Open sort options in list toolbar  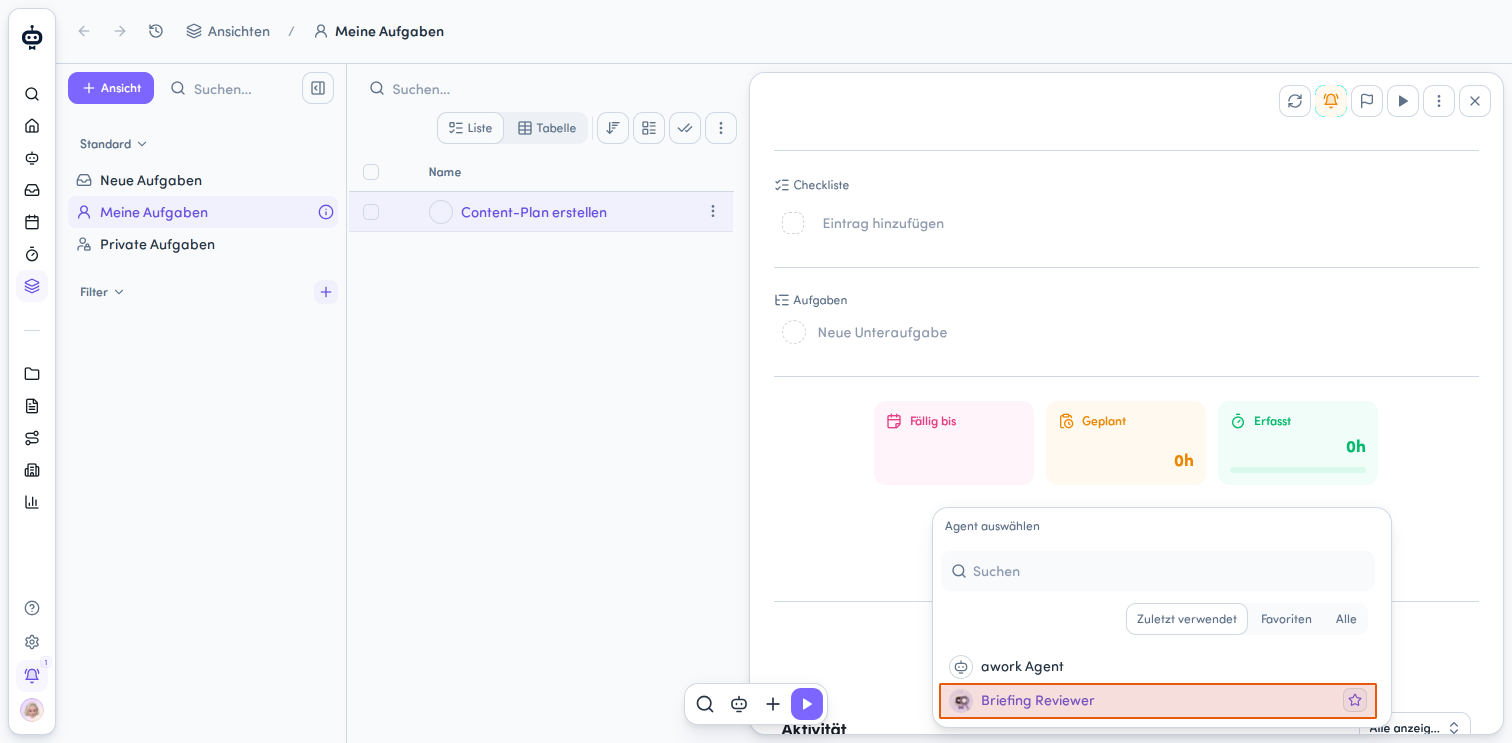click(613, 128)
